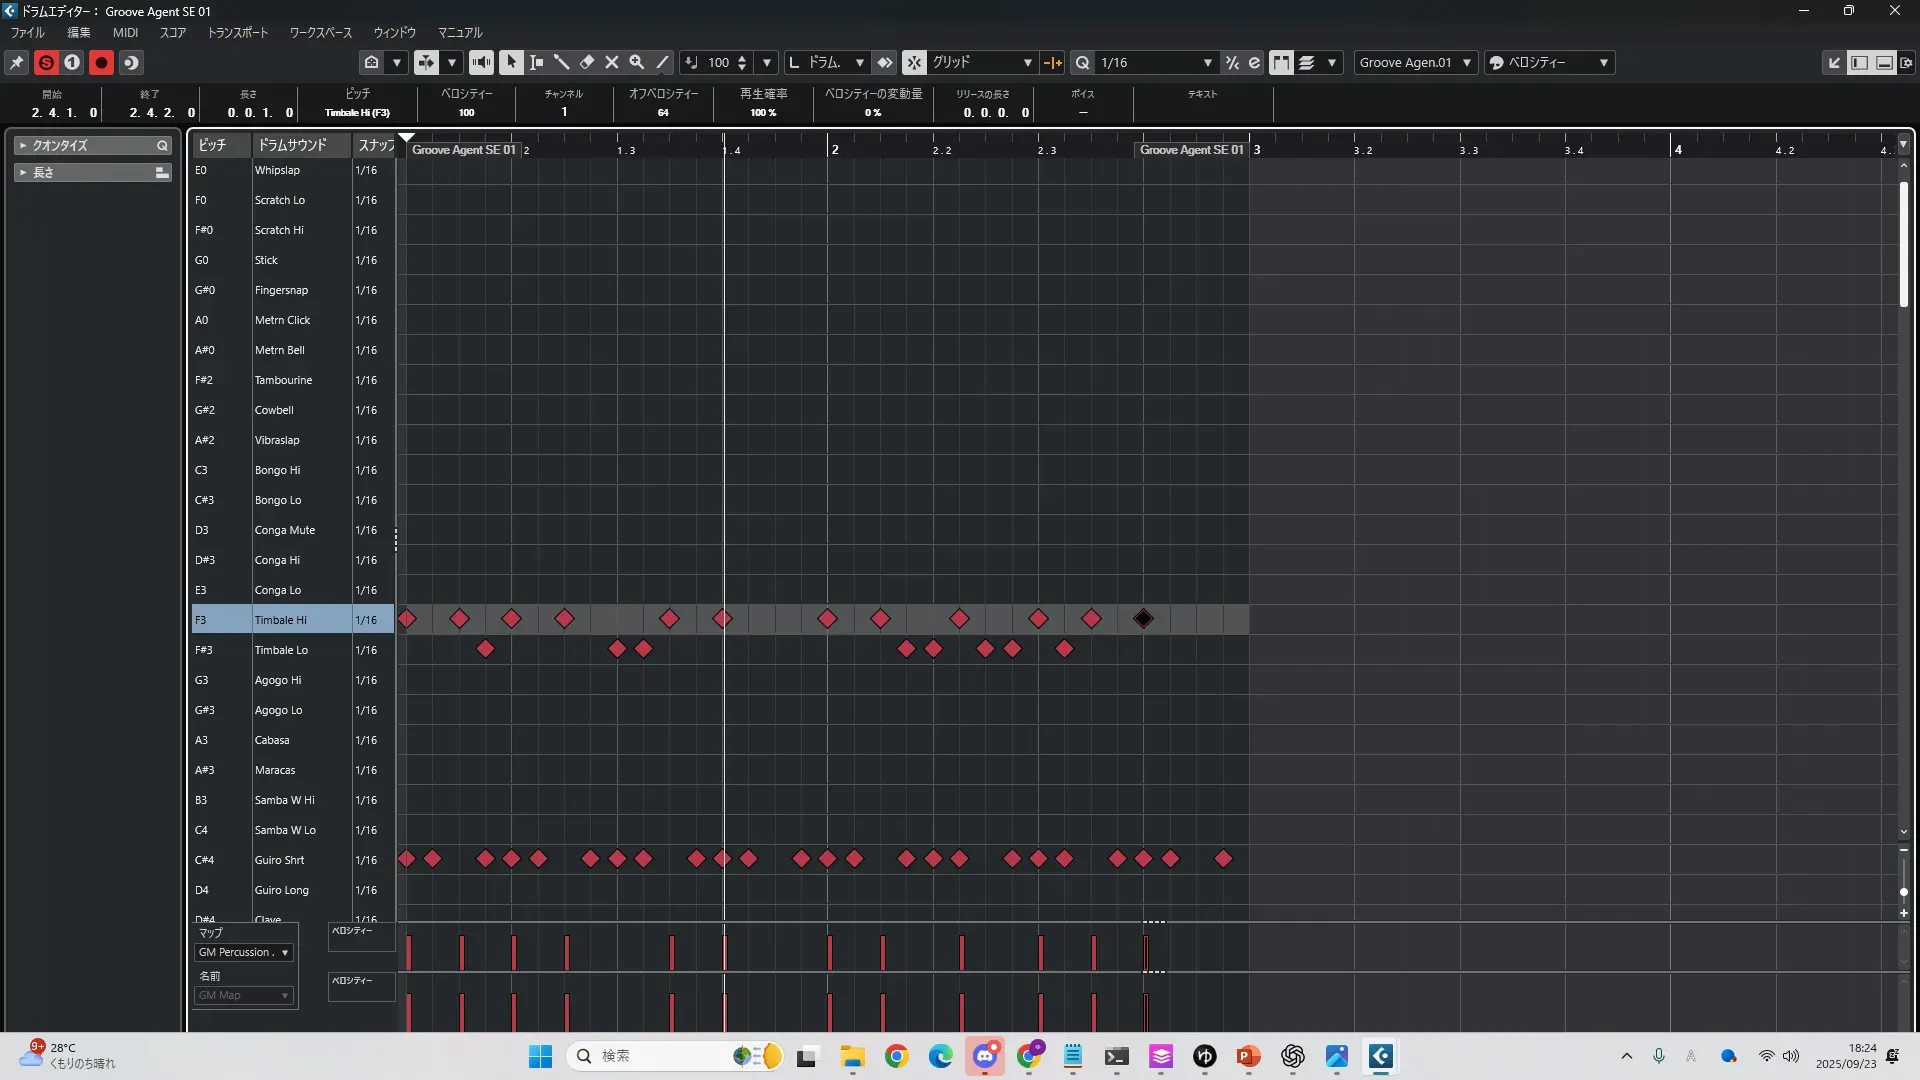Select the Zoom magnifier tool
The width and height of the screenshot is (1920, 1080).
[x=637, y=62]
